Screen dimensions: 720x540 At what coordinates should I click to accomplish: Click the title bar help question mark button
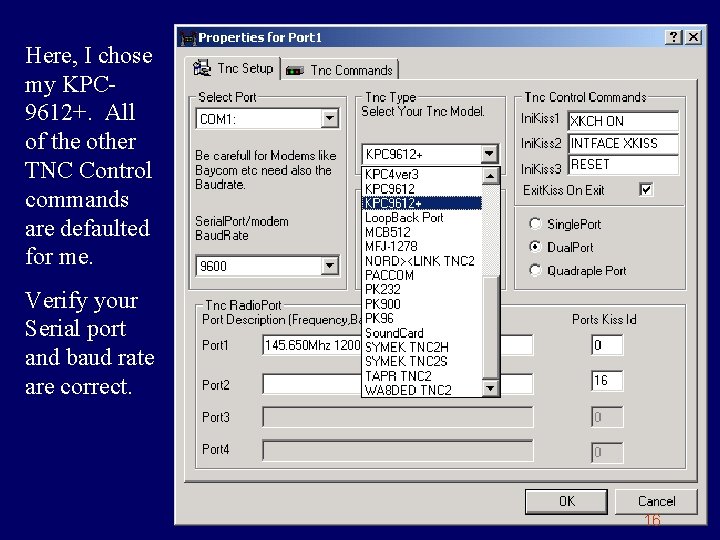674,37
